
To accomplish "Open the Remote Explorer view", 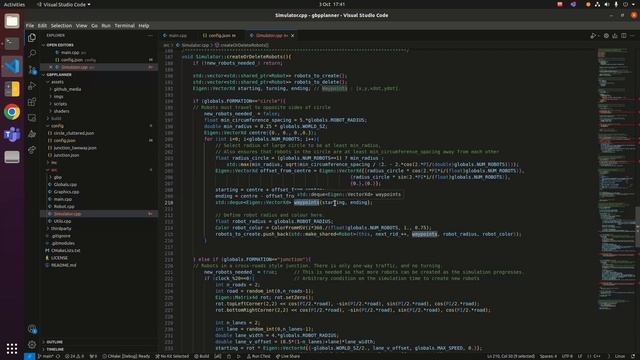I will coord(32,118).
